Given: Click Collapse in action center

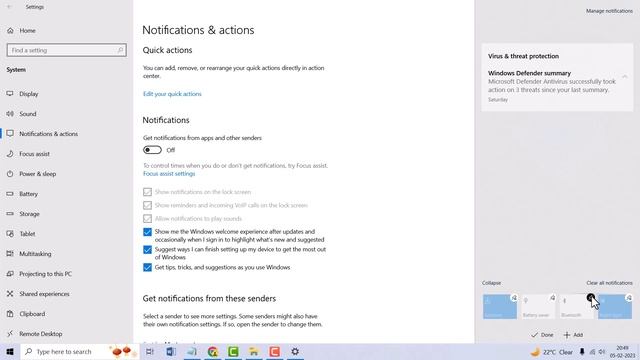Looking at the screenshot, I should [491, 283].
